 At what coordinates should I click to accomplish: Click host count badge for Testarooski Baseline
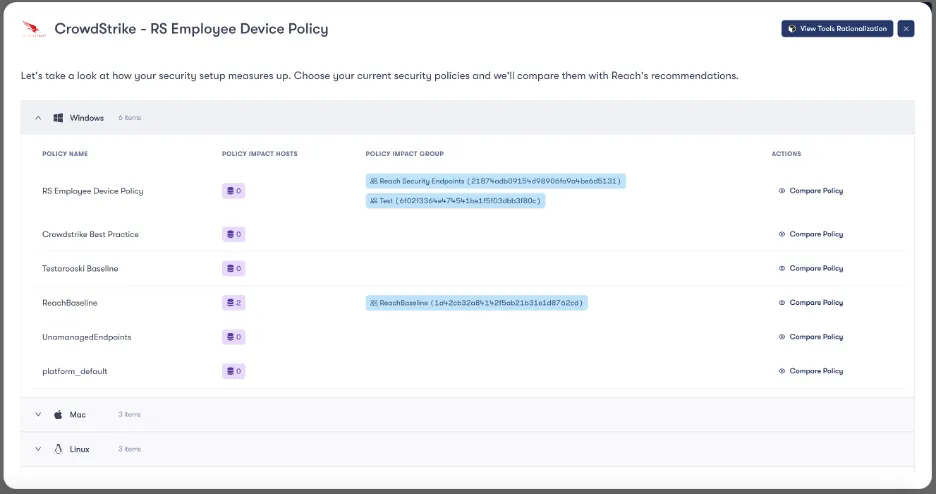pyautogui.click(x=233, y=268)
